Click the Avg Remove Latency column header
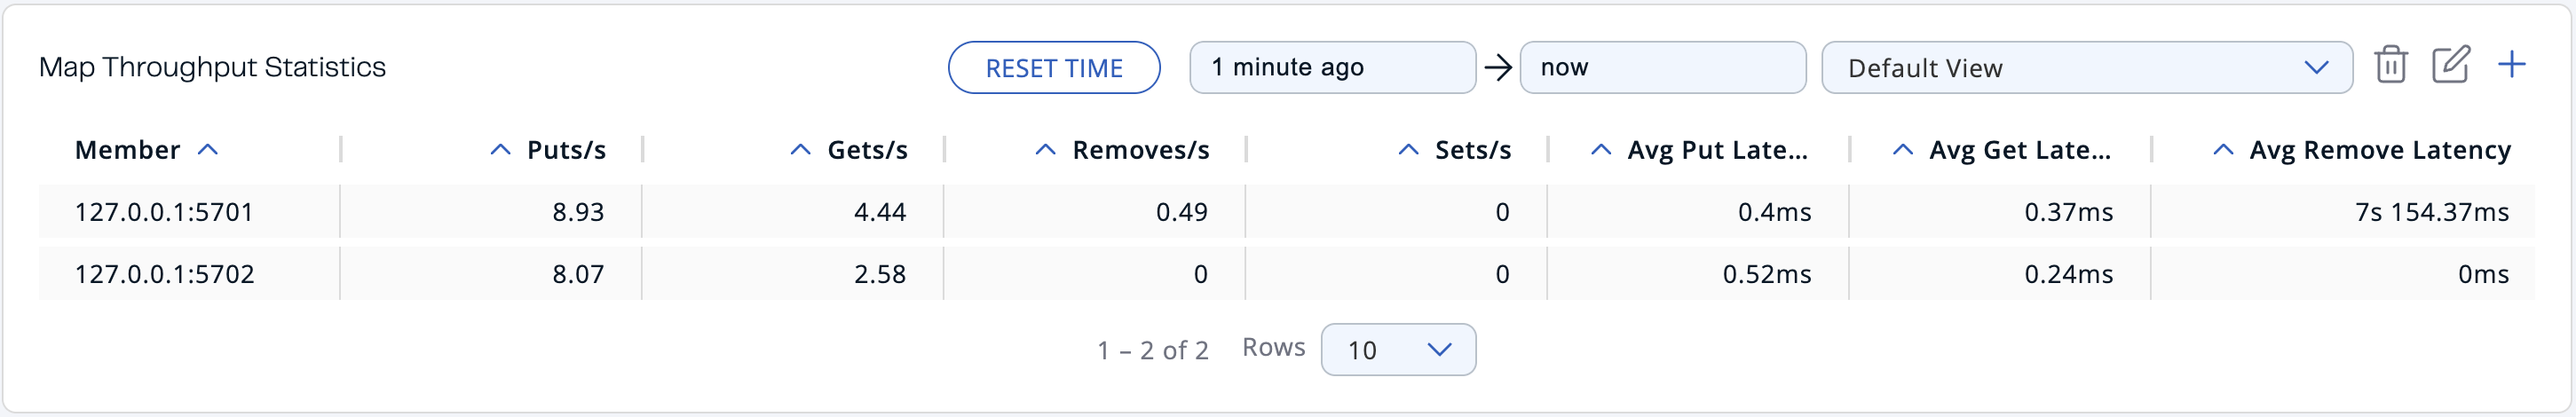 coord(2379,150)
